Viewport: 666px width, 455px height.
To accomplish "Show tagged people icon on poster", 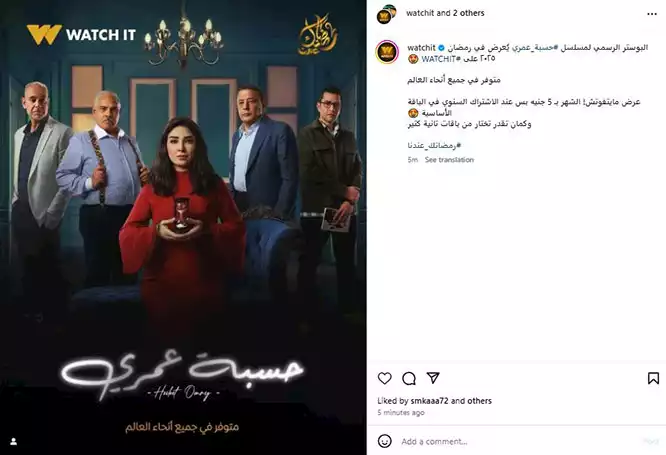I will coord(14,442).
